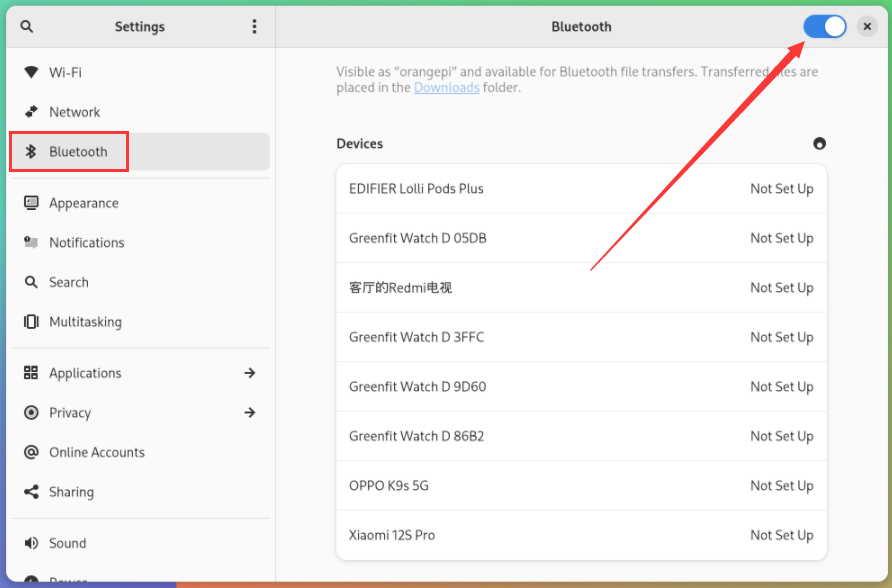Connect to OPPO K9s 5G
This screenshot has width=892, height=588.
tap(581, 486)
